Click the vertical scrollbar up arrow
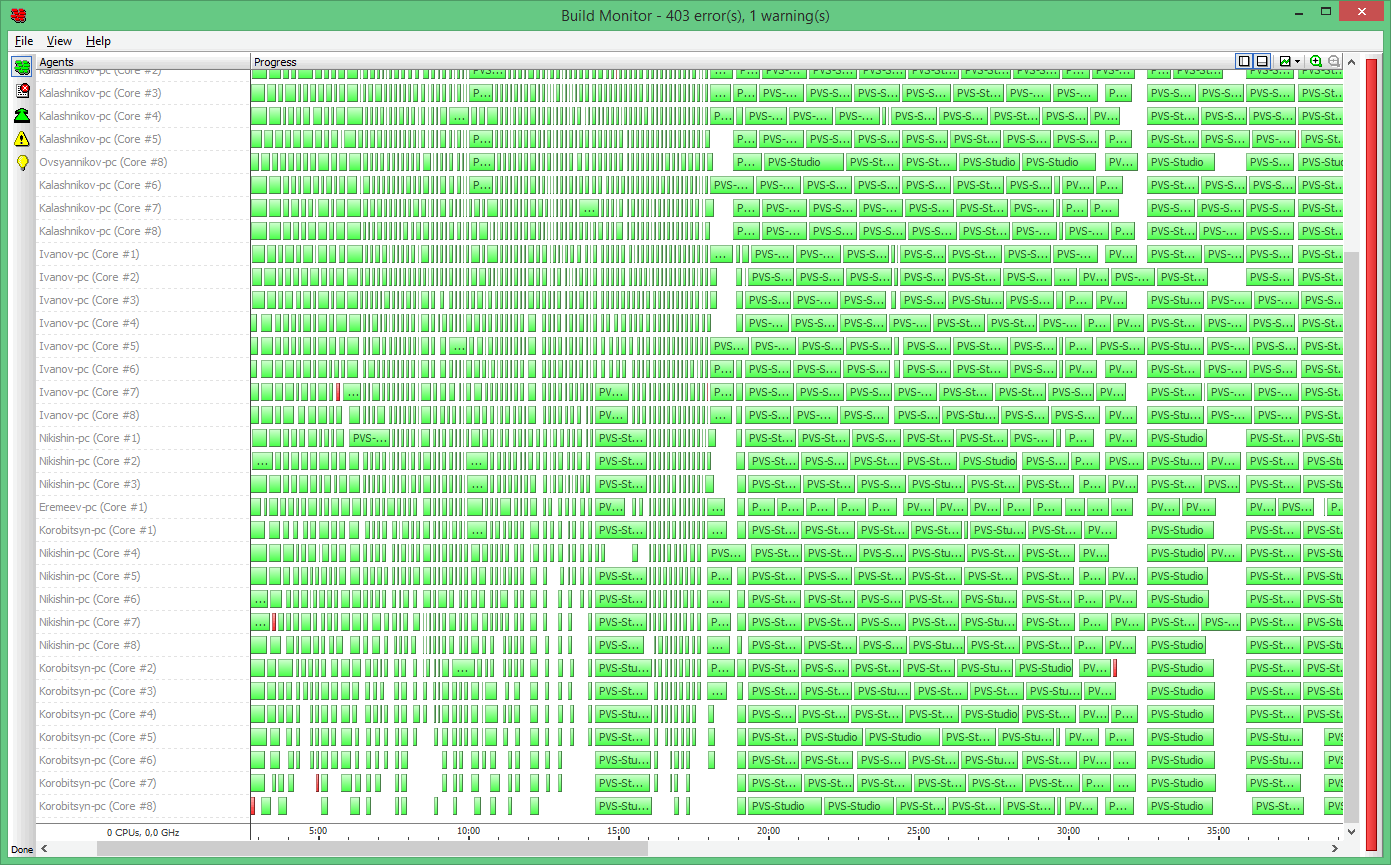 click(x=1351, y=62)
